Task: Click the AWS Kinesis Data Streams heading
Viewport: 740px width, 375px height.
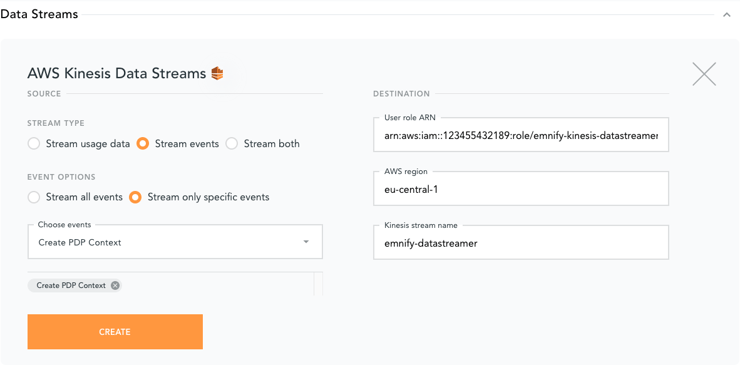Action: pyautogui.click(x=117, y=74)
